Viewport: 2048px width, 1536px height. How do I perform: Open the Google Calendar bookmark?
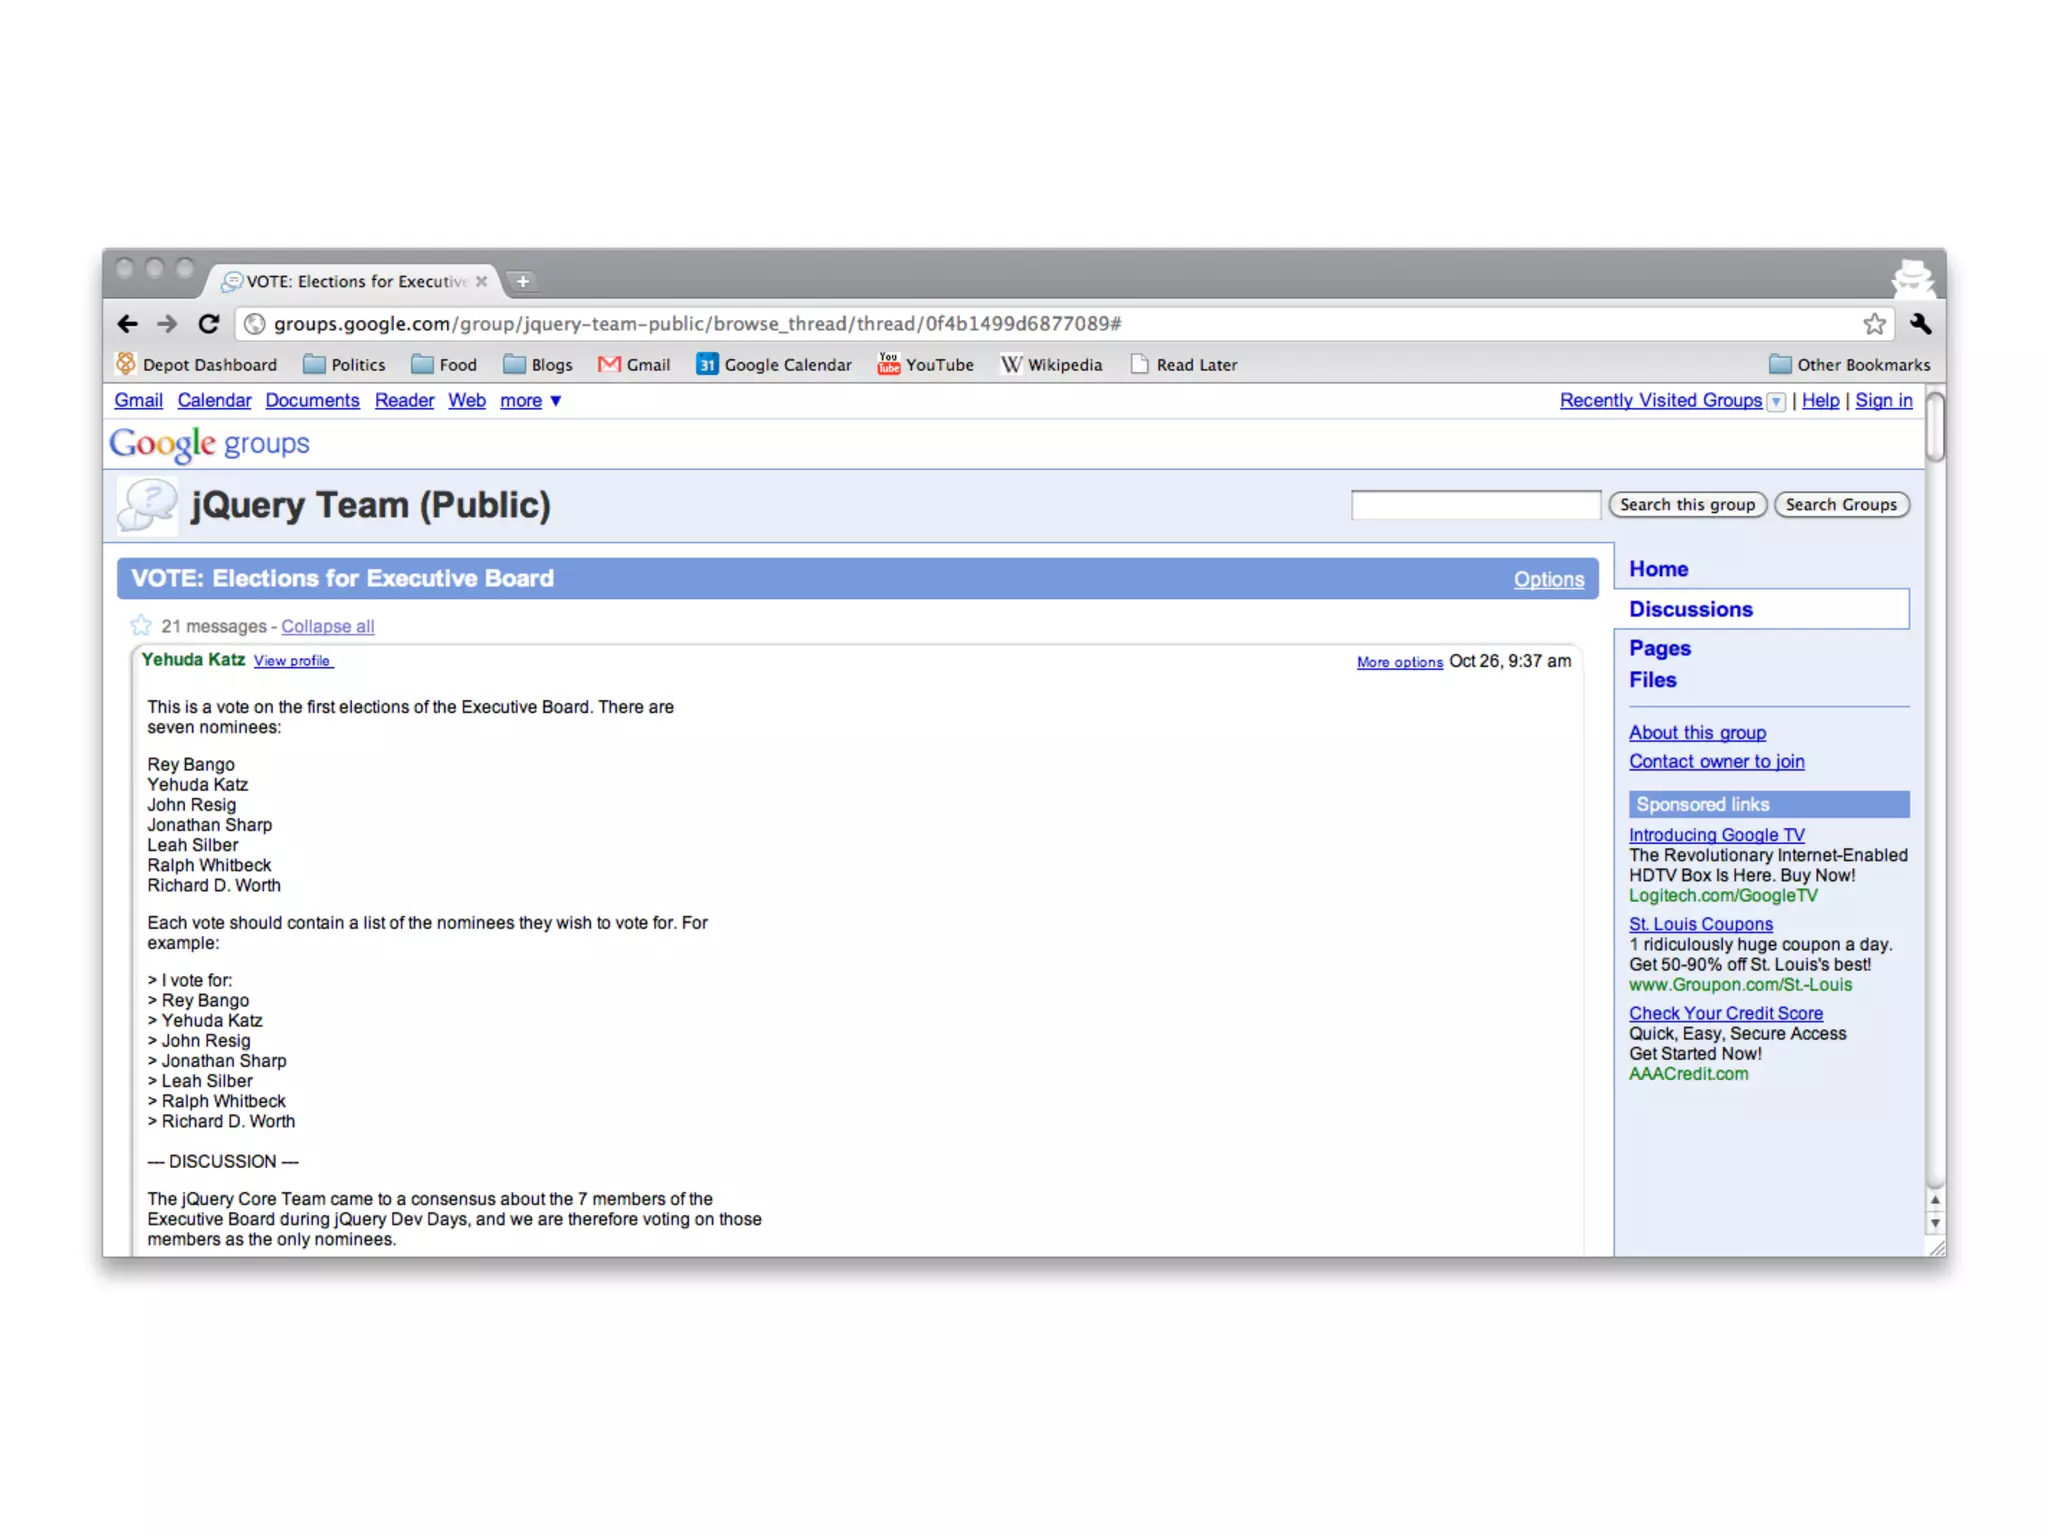774,365
